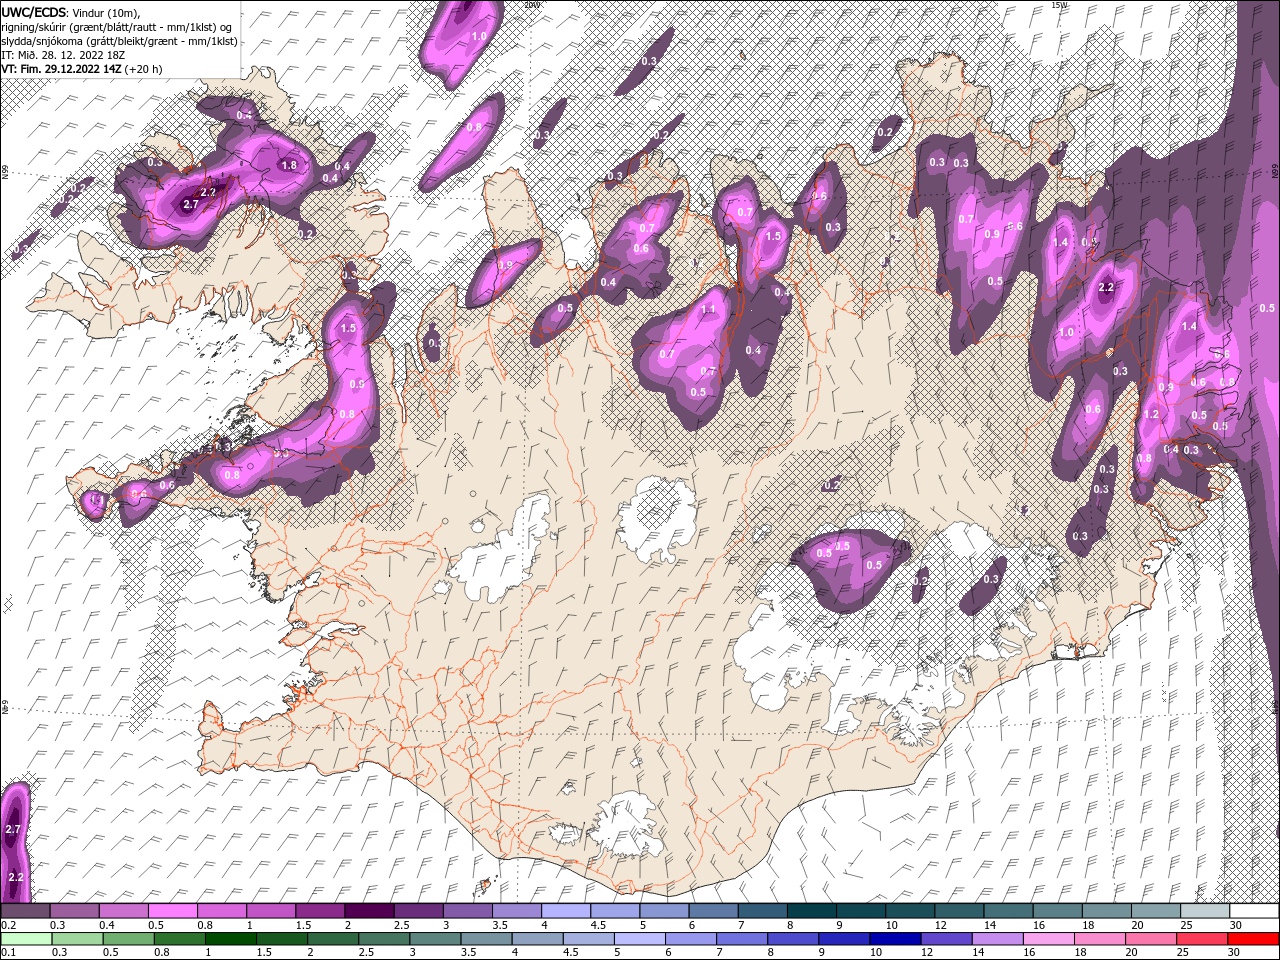This screenshot has width=1280, height=960.
Task: Pick the magenta 1.5 swatch in purple scale
Action: [319, 911]
